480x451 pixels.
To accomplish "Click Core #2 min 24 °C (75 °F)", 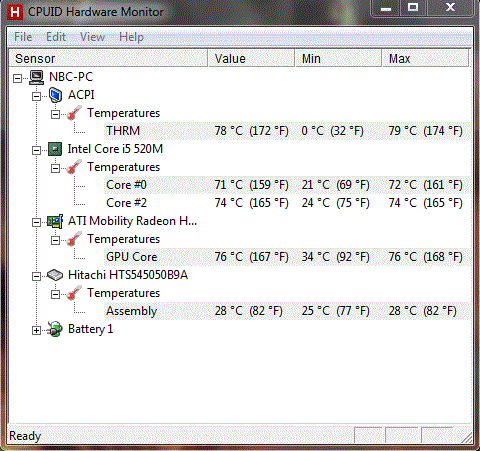I will click(x=335, y=203).
